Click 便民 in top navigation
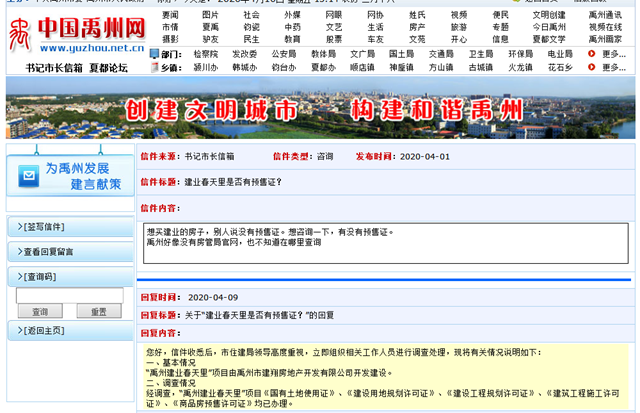 (x=500, y=15)
